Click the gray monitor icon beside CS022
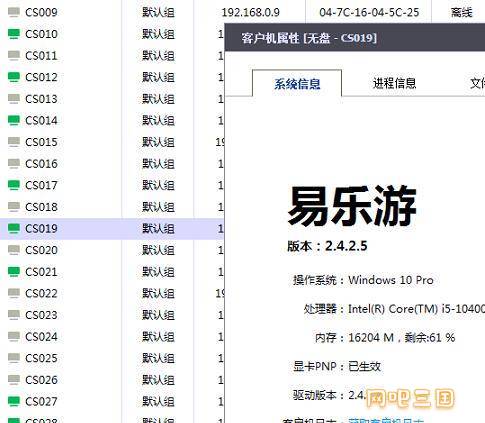The width and height of the screenshot is (485, 423). (x=14, y=293)
